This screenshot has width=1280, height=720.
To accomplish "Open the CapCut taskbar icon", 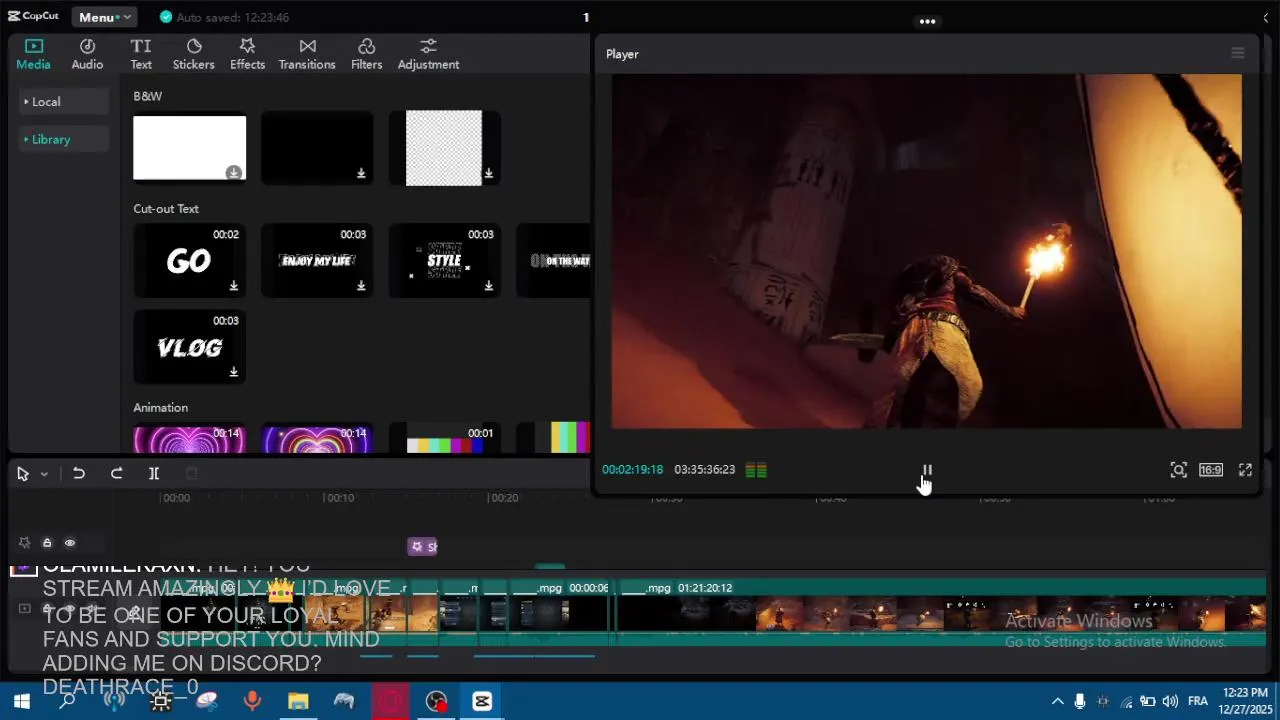I will pos(482,701).
